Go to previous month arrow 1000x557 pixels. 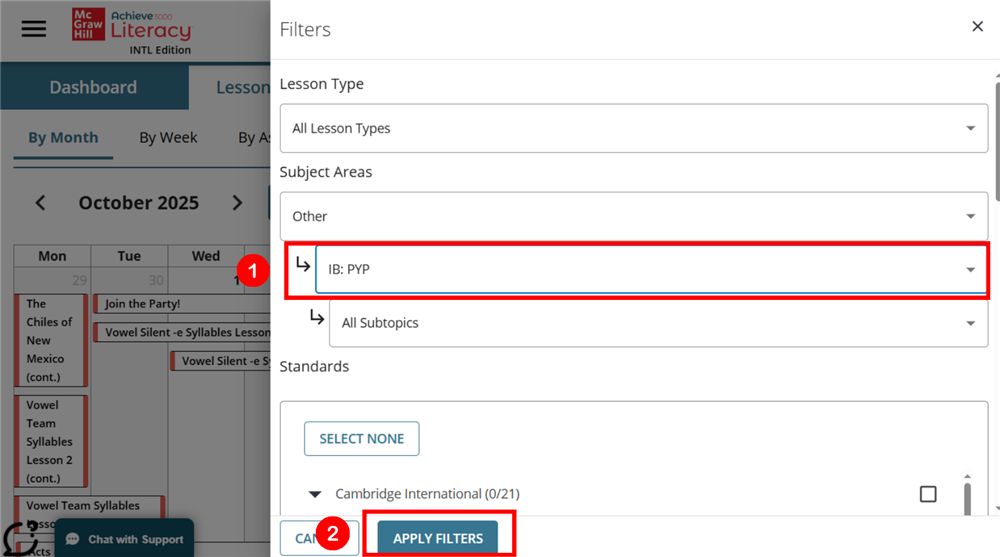coord(40,203)
